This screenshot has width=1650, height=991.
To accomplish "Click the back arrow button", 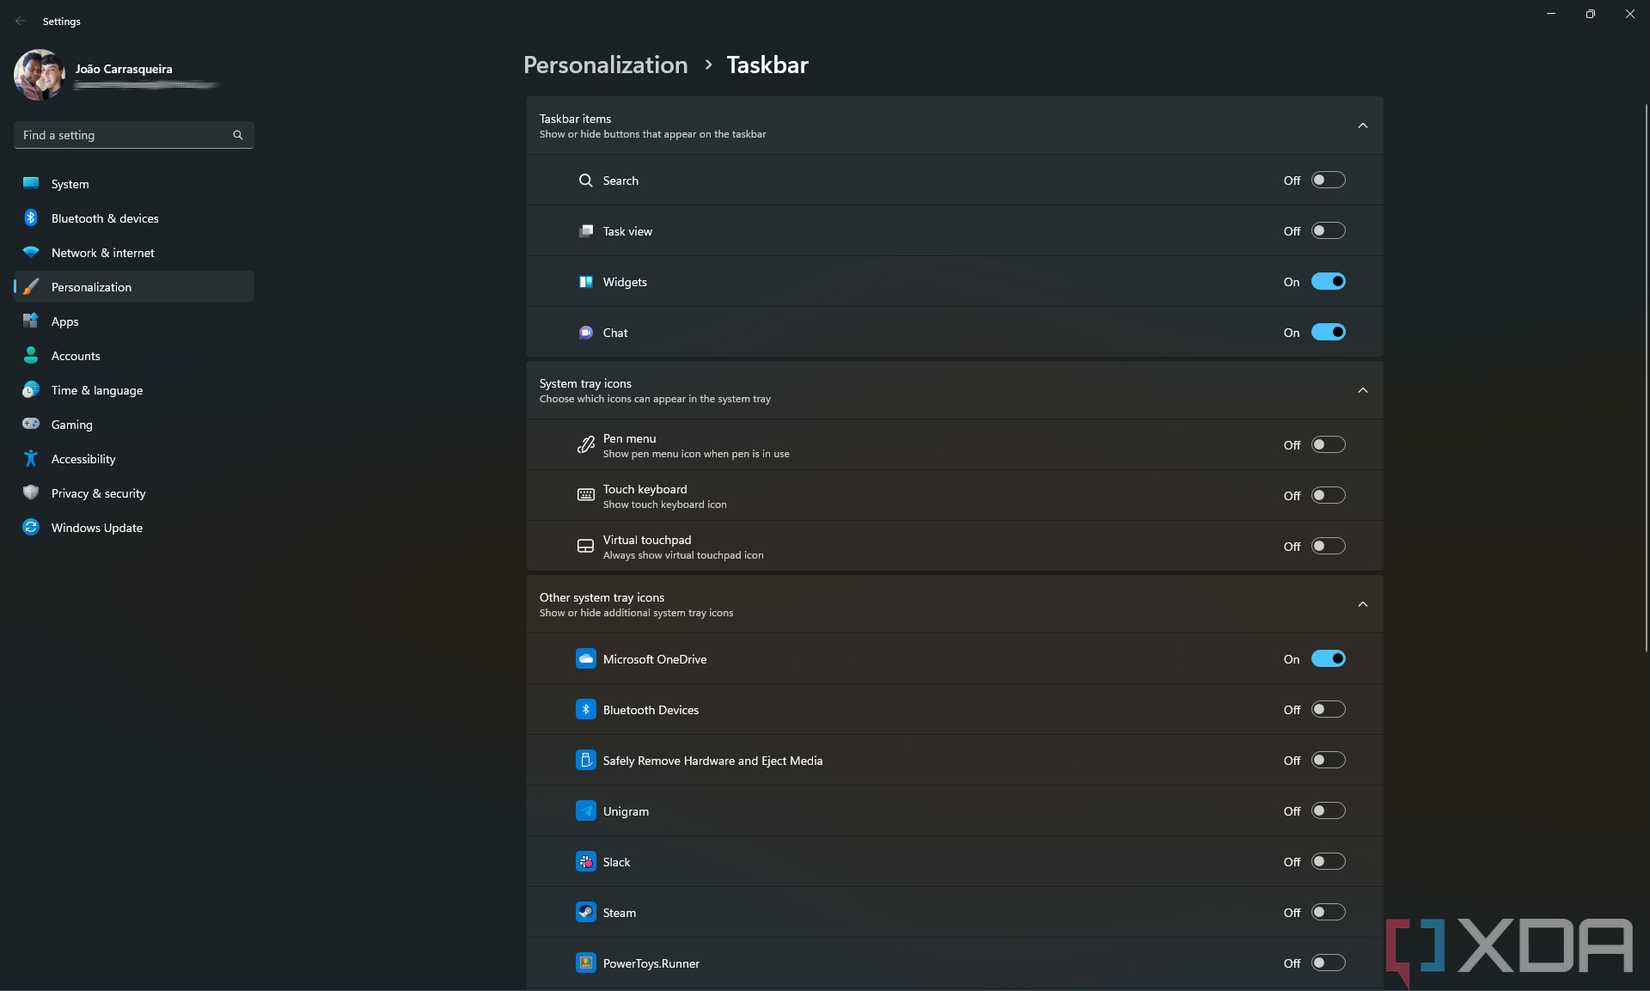I will pyautogui.click(x=20, y=20).
